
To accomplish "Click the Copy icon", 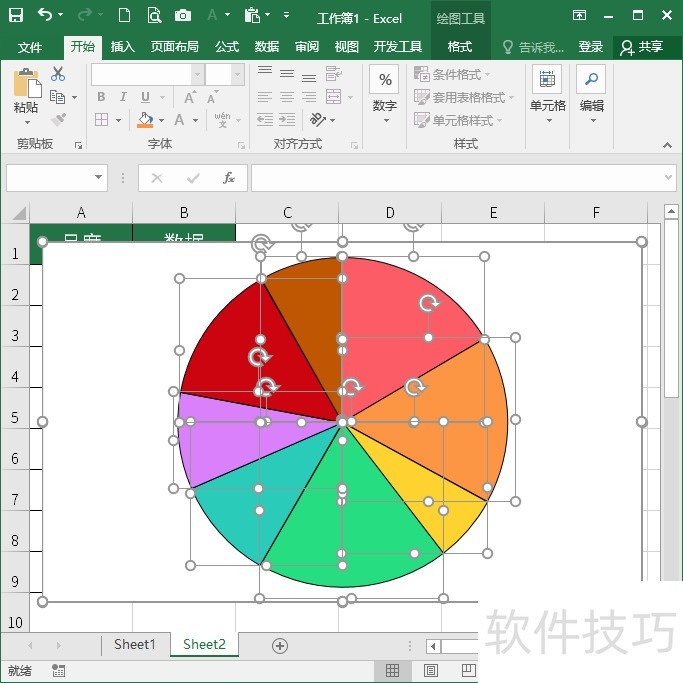I will (x=57, y=97).
